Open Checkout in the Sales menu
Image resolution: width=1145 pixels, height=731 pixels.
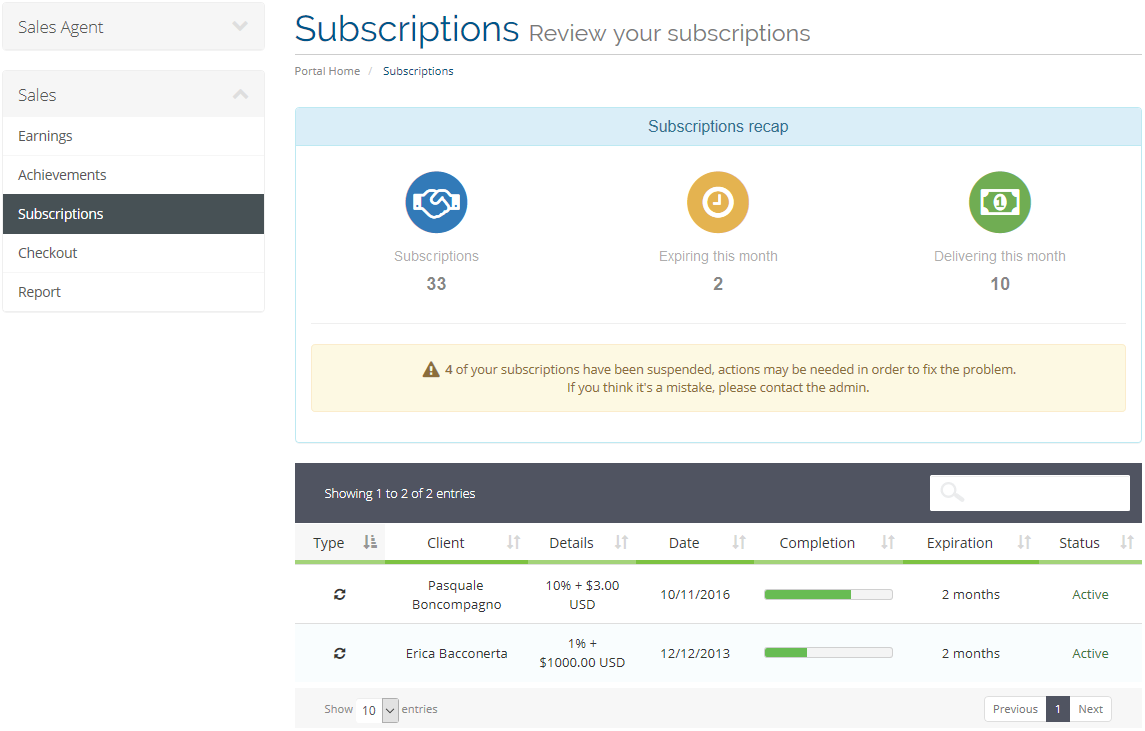click(x=134, y=253)
